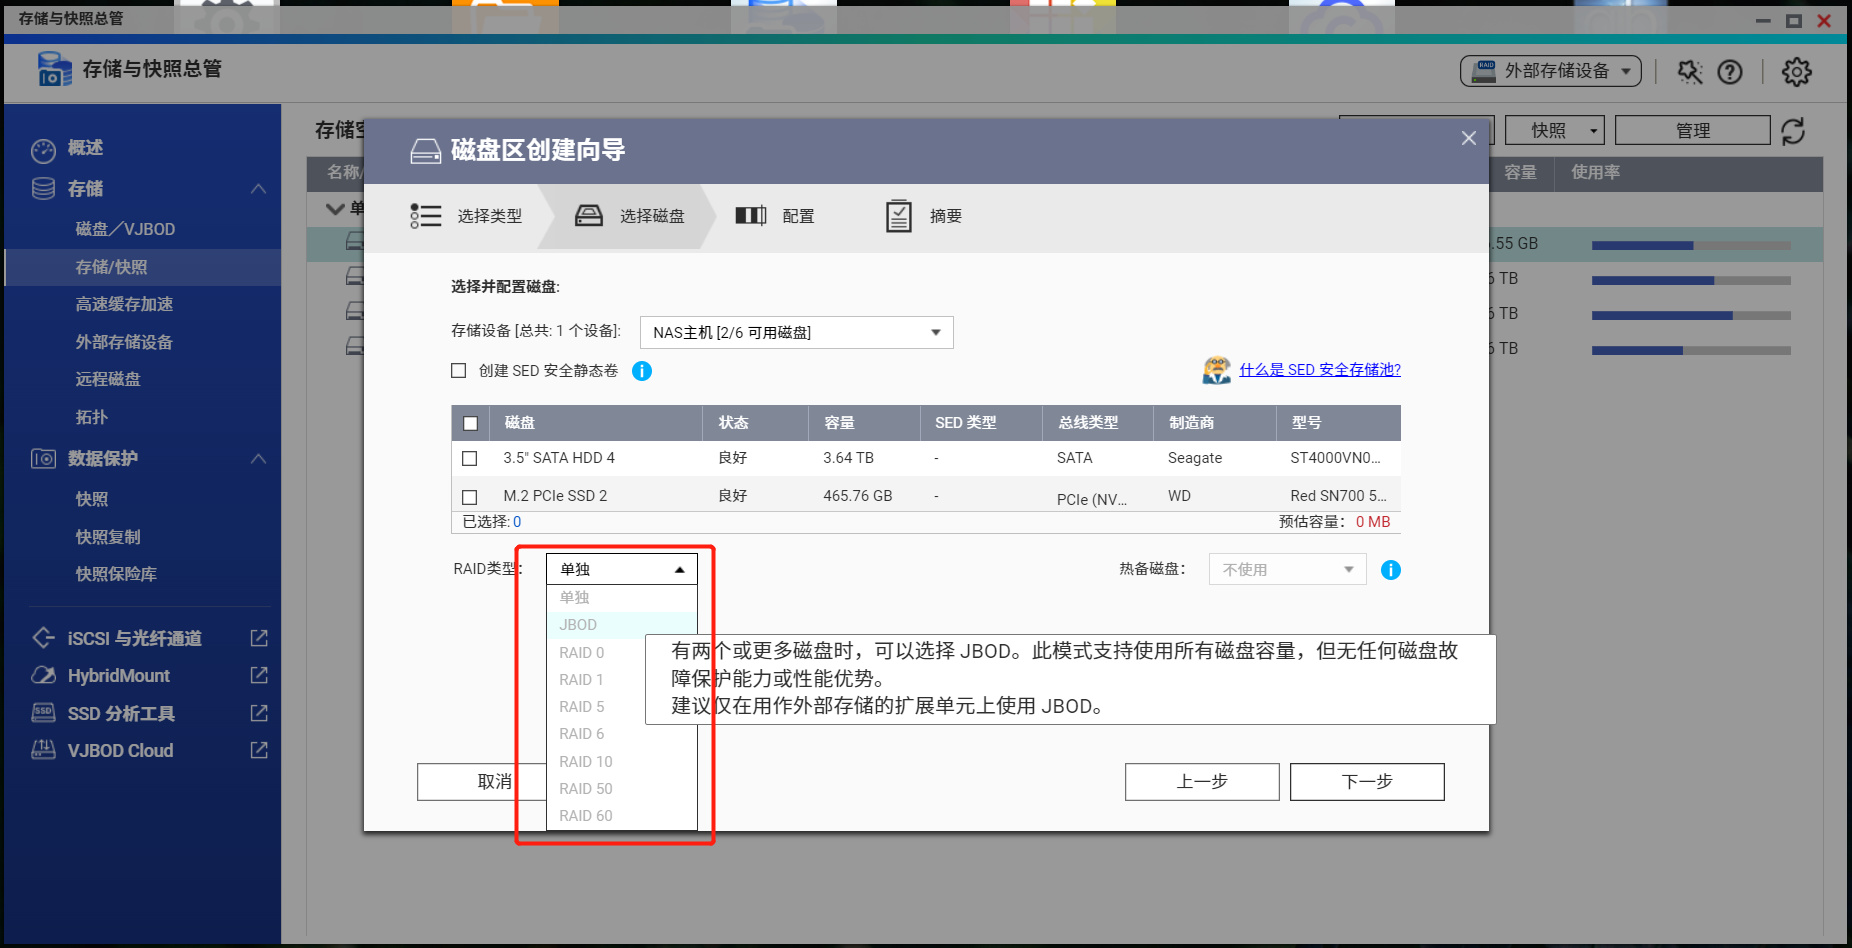This screenshot has height=948, width=1852.
Task: Select the 465.76 GB capacity cell
Action: tap(858, 496)
